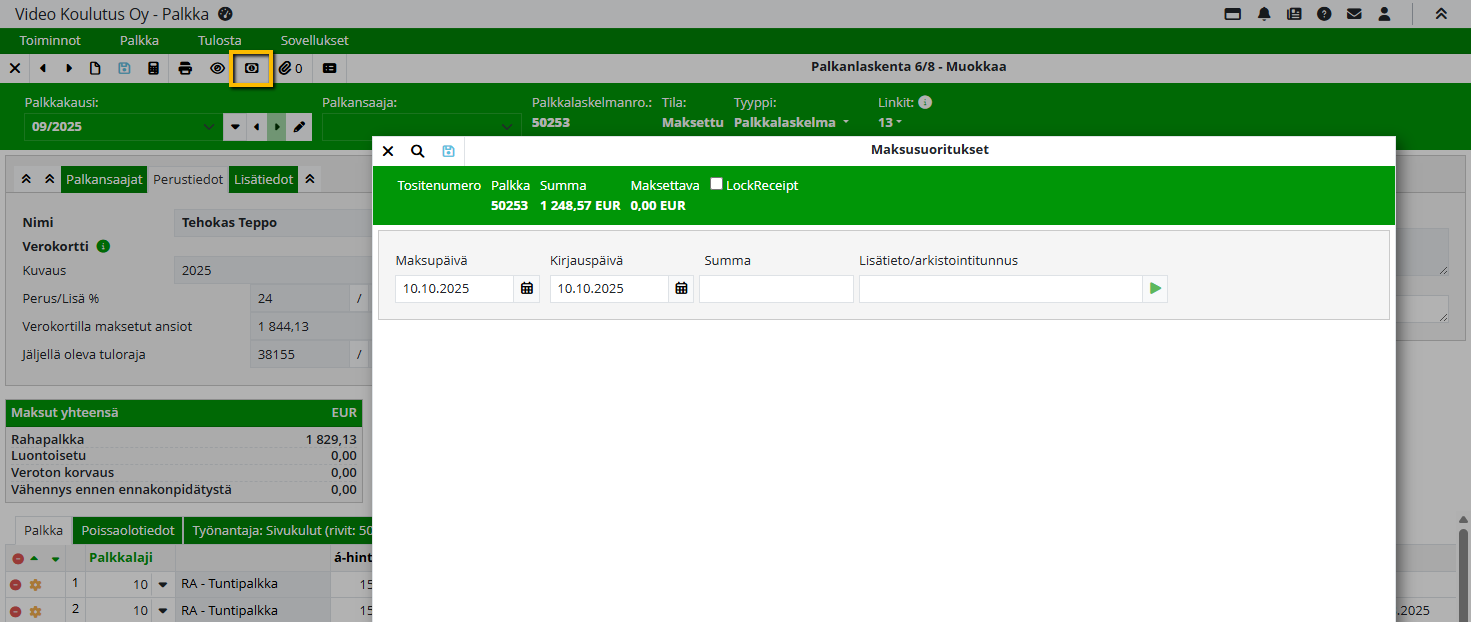Open the Maksupäivä calendar picker

coord(527,289)
